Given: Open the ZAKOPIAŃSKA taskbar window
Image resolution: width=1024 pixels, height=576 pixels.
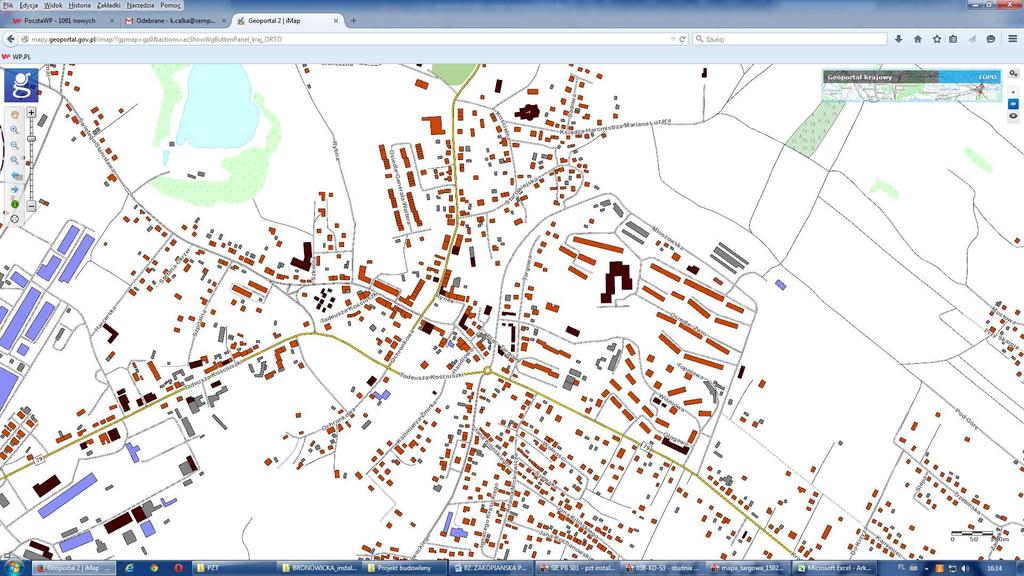Looking at the screenshot, I should [x=491, y=568].
